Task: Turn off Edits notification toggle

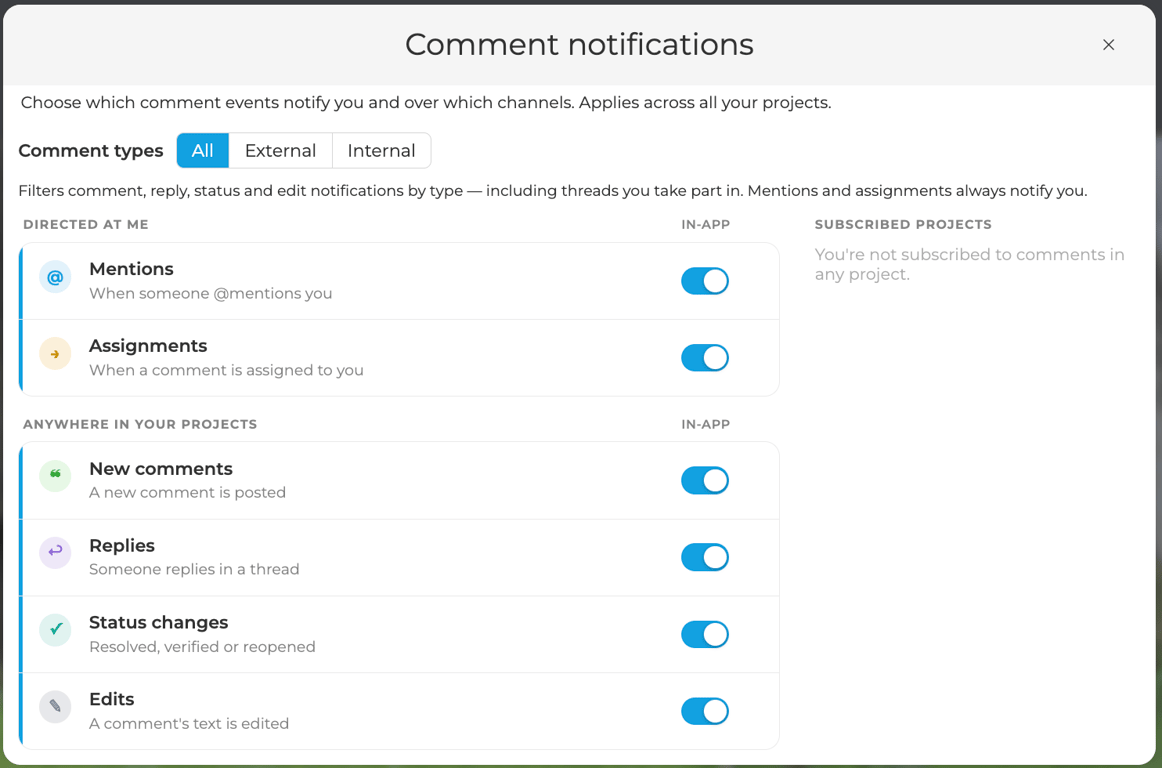Action: pyautogui.click(x=705, y=712)
